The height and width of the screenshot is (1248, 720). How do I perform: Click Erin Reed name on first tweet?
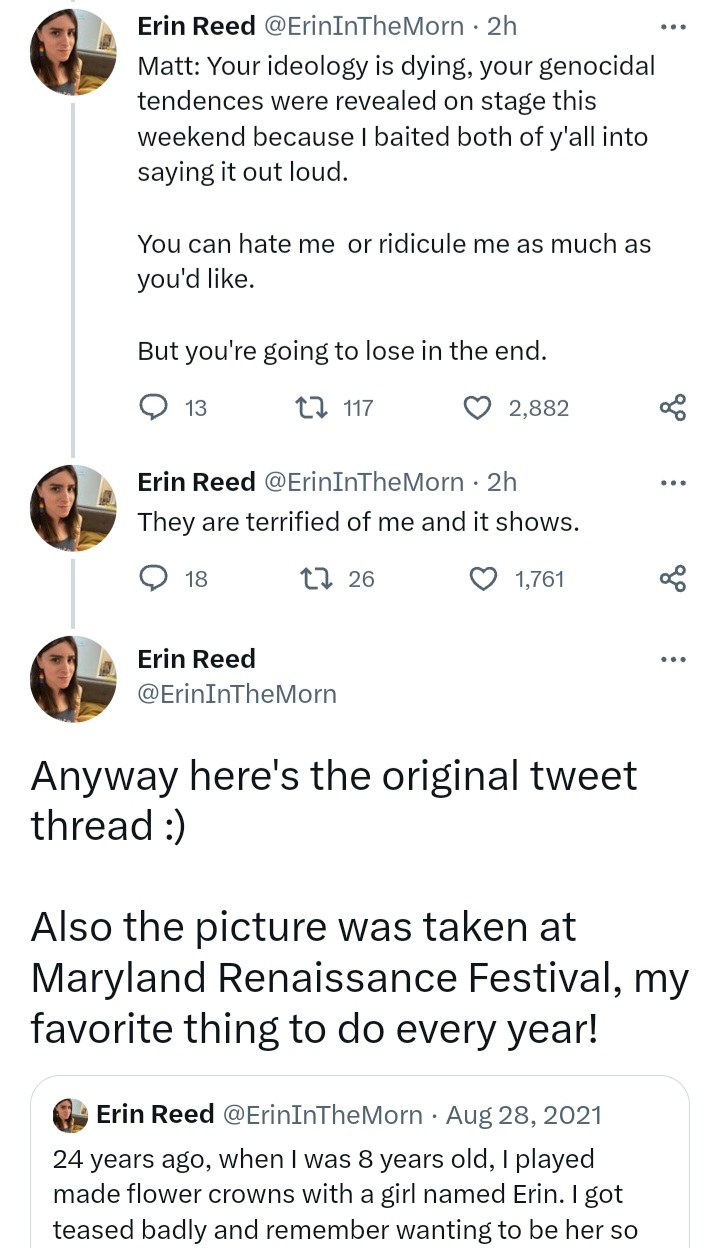click(x=196, y=27)
